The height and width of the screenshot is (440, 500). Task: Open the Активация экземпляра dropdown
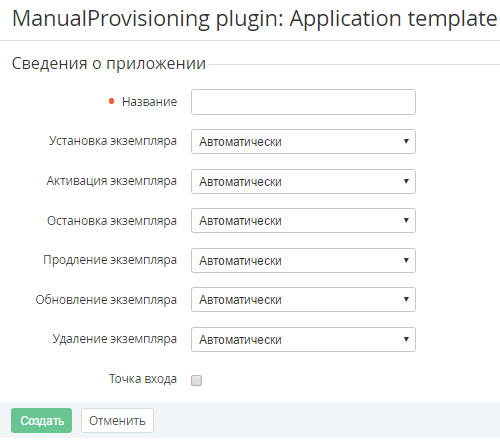tap(303, 182)
